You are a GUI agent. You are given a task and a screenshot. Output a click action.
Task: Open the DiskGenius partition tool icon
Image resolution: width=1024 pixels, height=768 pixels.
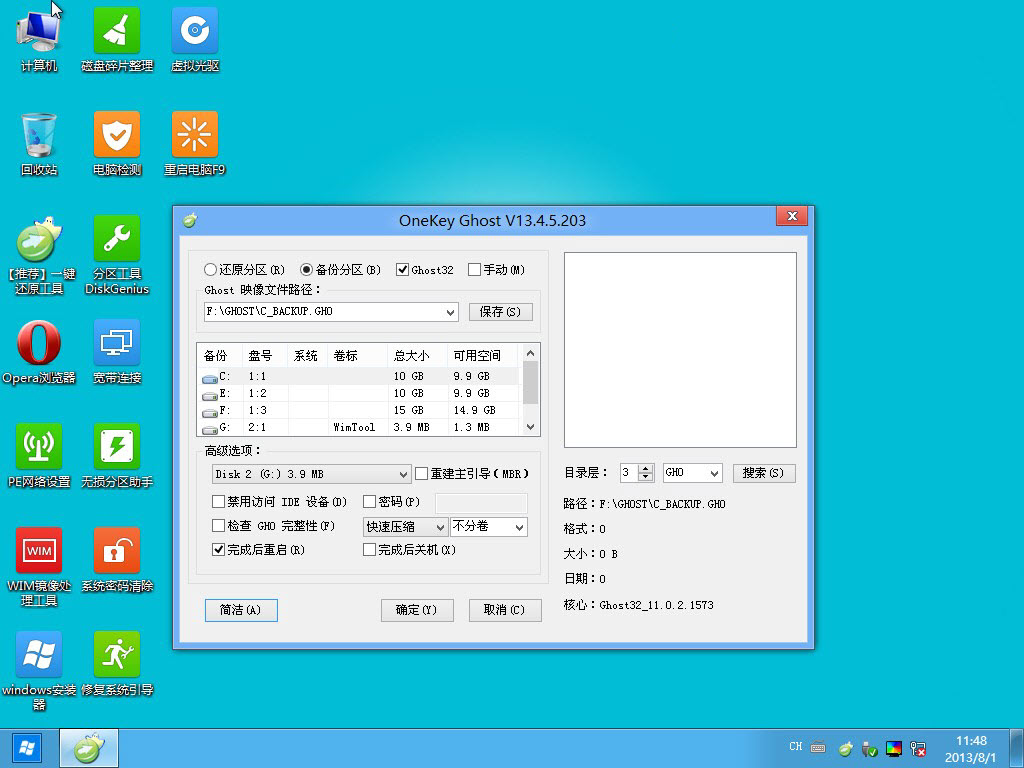[x=117, y=255]
